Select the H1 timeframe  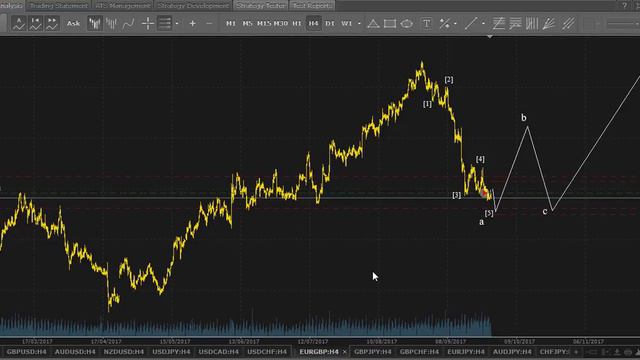297,23
